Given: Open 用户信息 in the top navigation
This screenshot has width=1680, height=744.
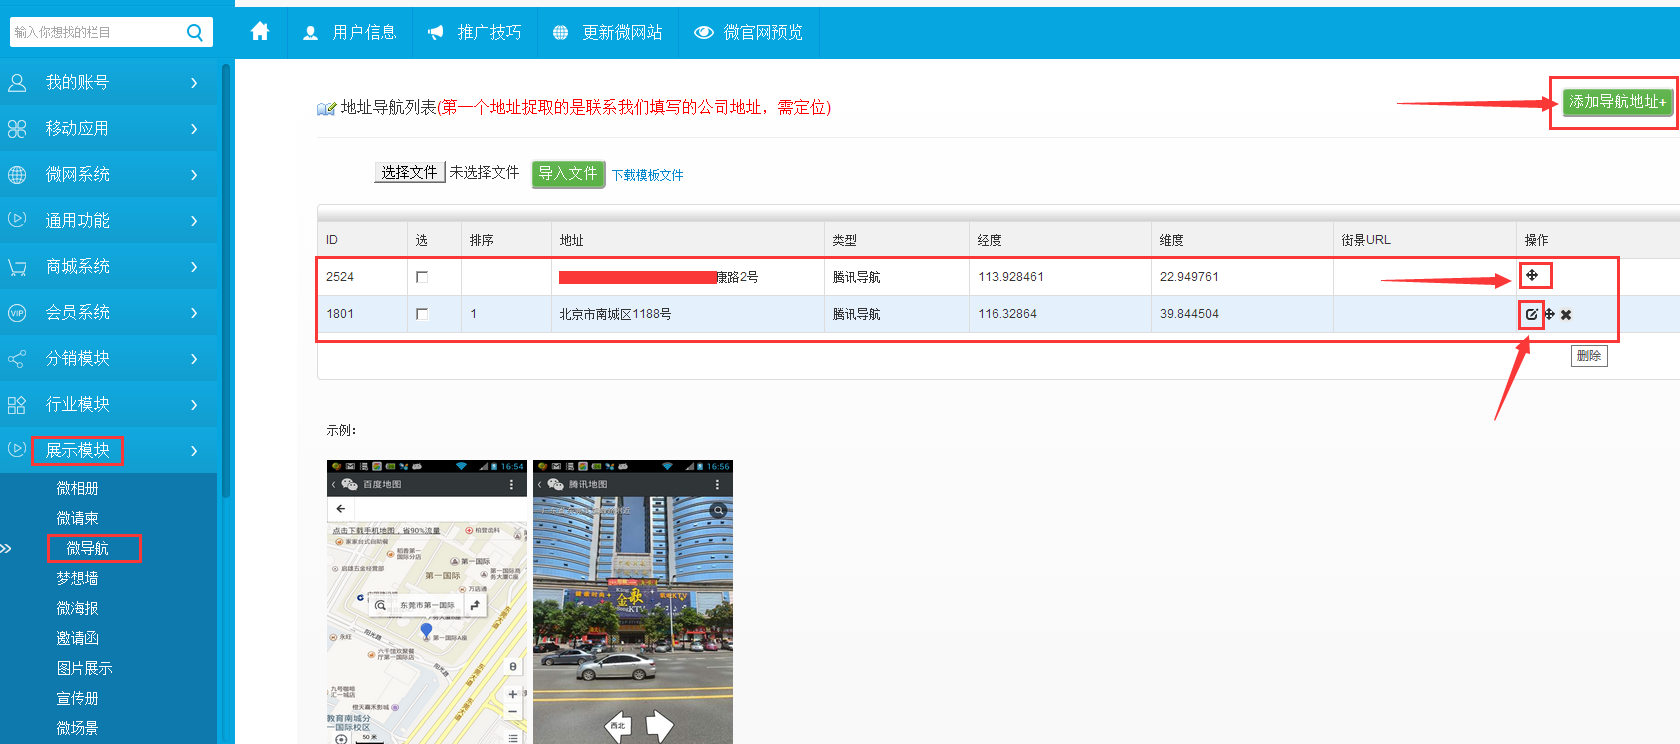Looking at the screenshot, I should (x=350, y=32).
